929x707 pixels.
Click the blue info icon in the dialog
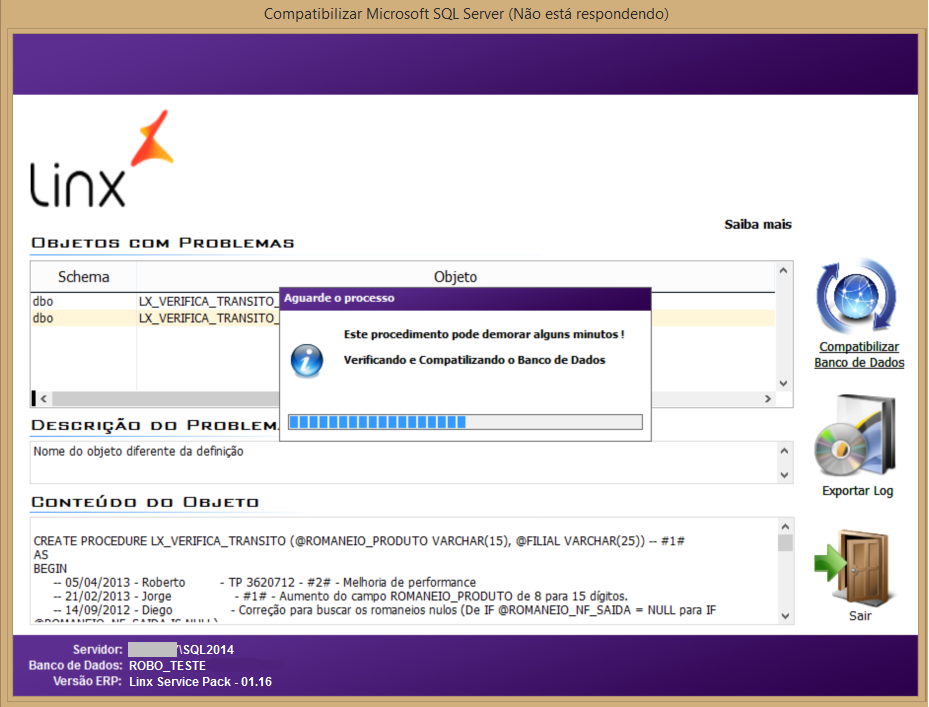point(307,360)
